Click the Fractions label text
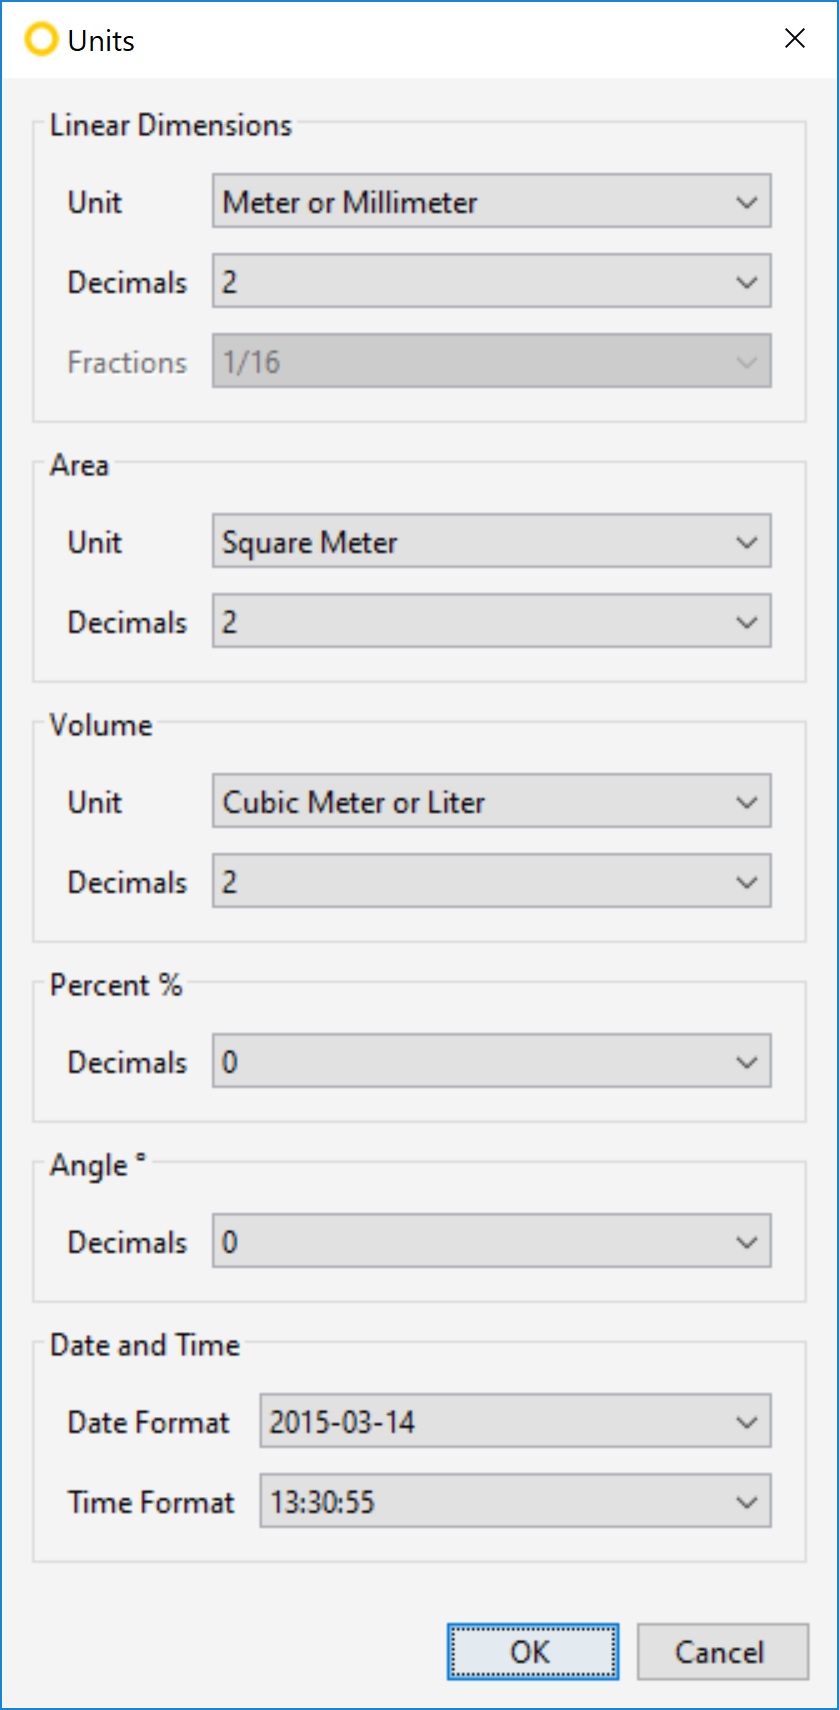Image resolution: width=839 pixels, height=1710 pixels. pos(127,362)
